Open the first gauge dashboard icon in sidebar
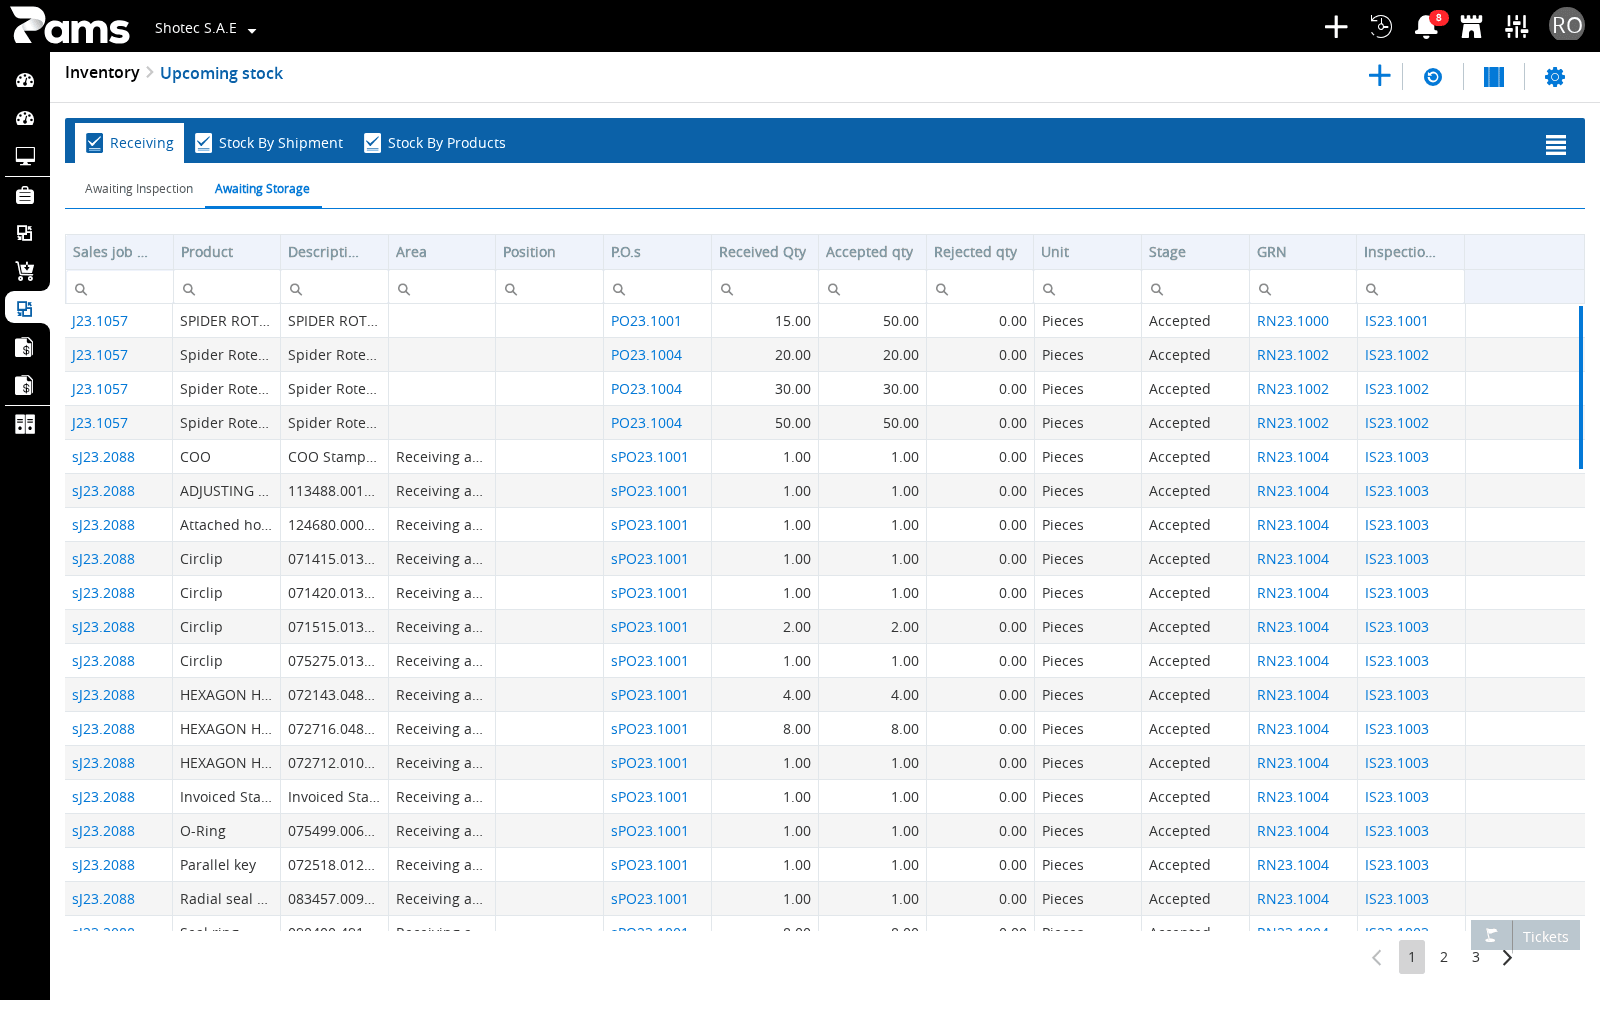The width and height of the screenshot is (1600, 1014). point(25,80)
